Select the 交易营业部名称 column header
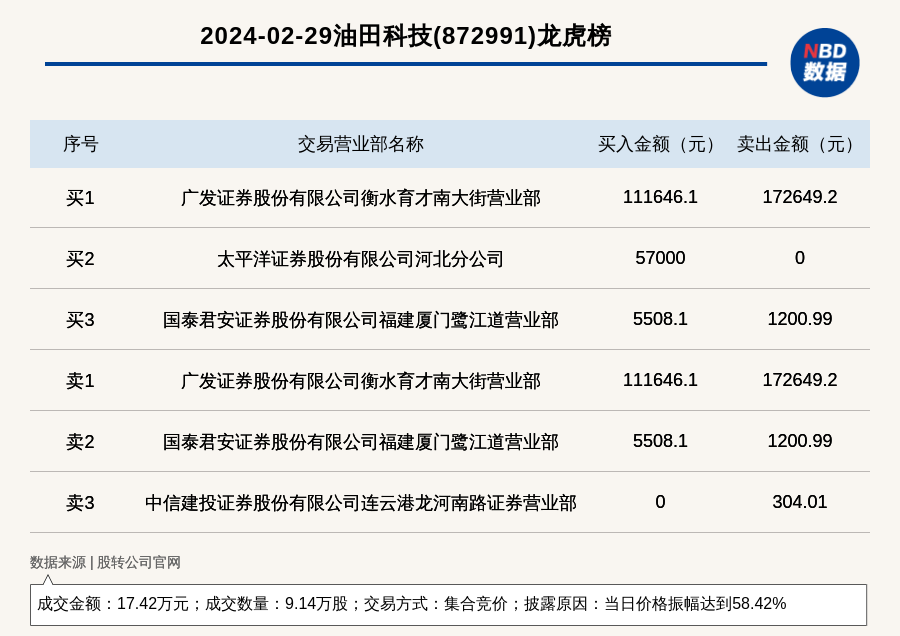Viewport: 900px width, 636px height. pyautogui.click(x=360, y=144)
